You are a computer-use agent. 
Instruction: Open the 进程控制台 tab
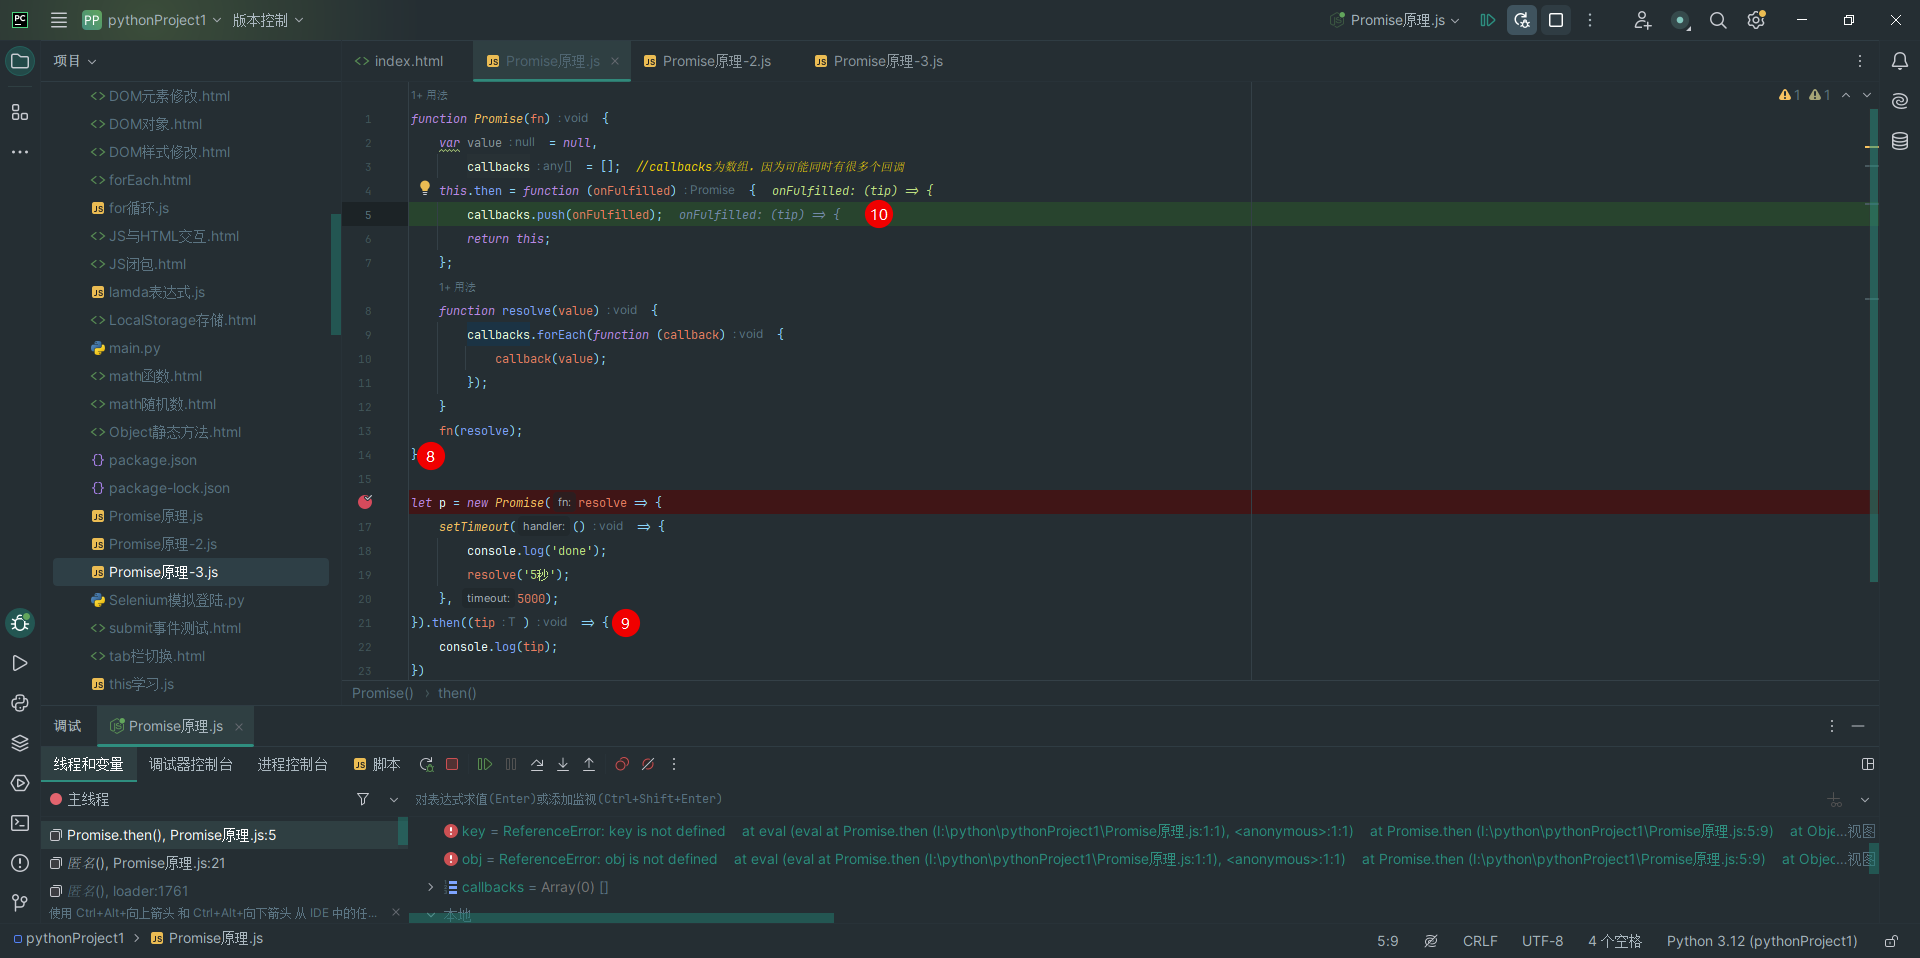point(293,764)
